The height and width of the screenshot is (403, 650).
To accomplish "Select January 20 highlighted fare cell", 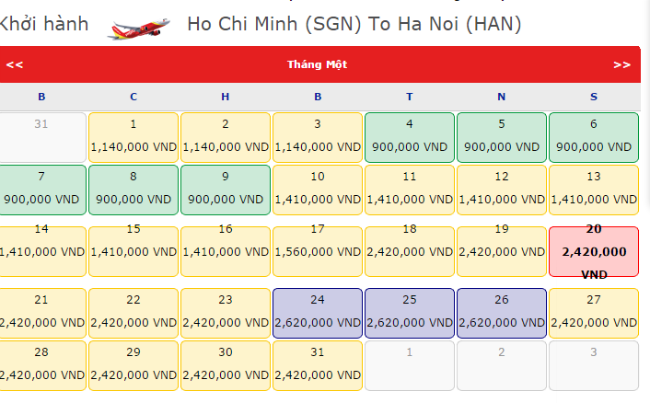I will coord(594,251).
